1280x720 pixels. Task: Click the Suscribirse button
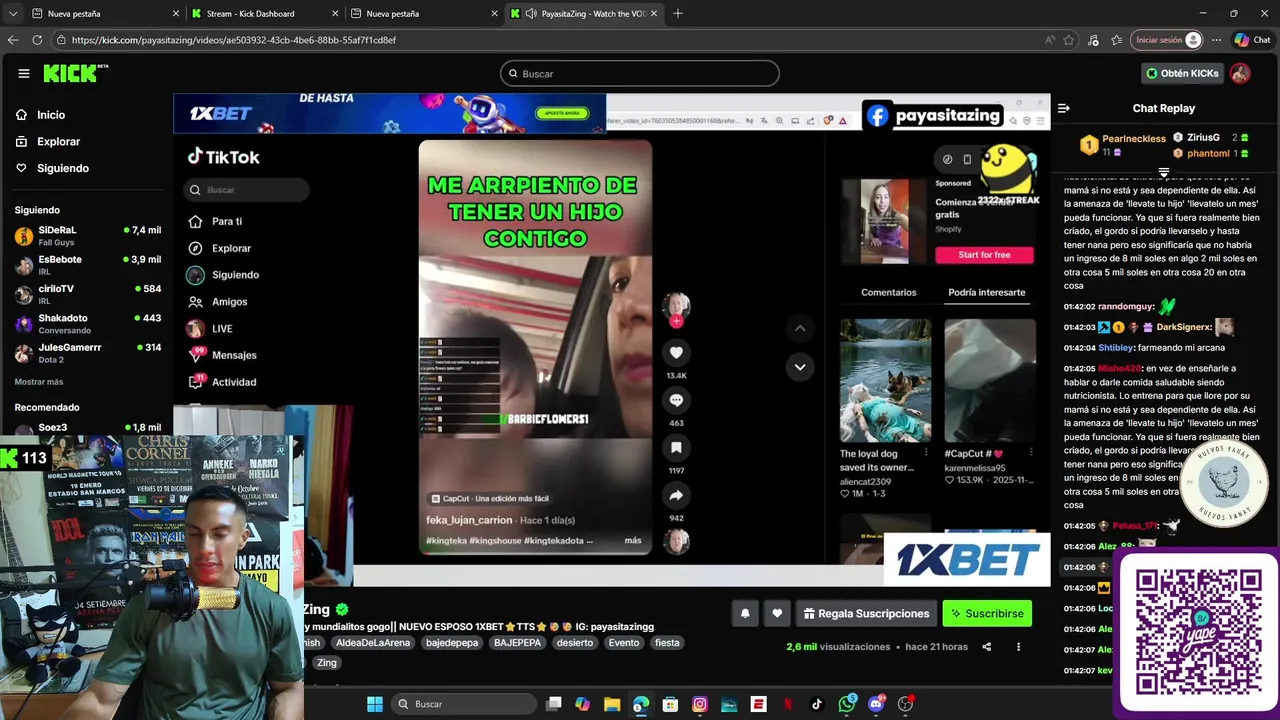click(987, 613)
